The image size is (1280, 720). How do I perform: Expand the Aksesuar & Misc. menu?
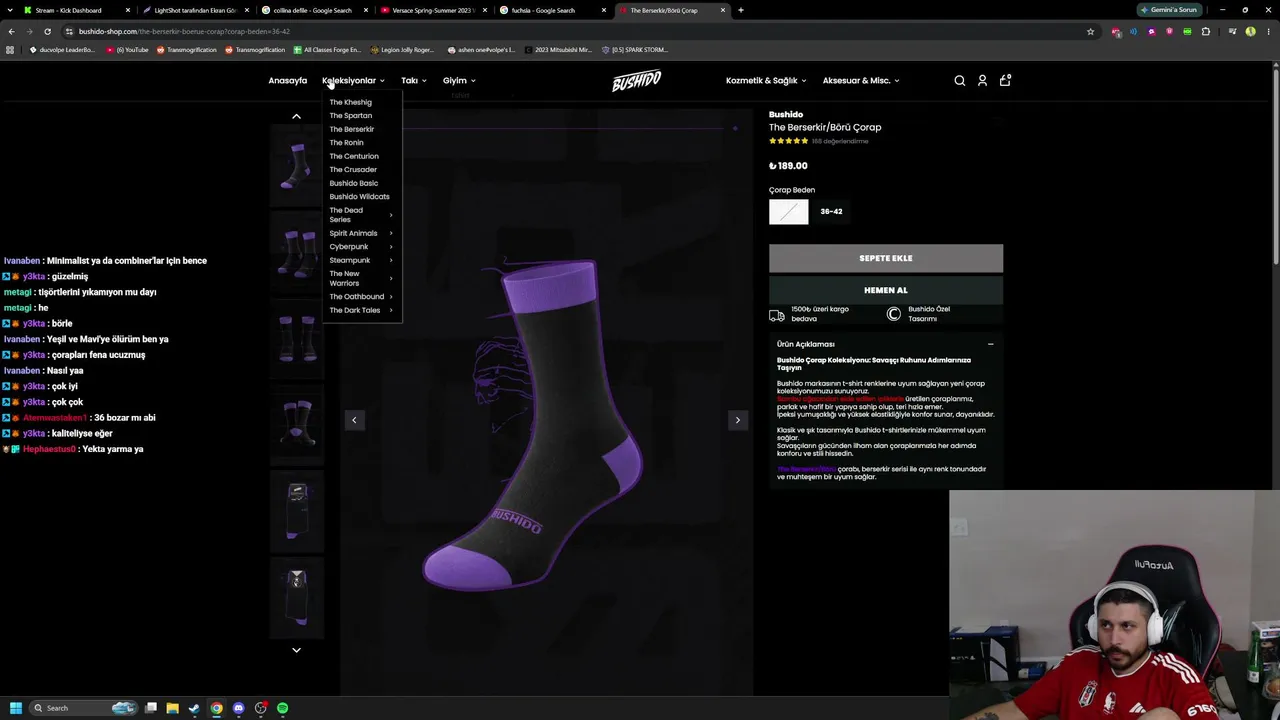(x=861, y=80)
